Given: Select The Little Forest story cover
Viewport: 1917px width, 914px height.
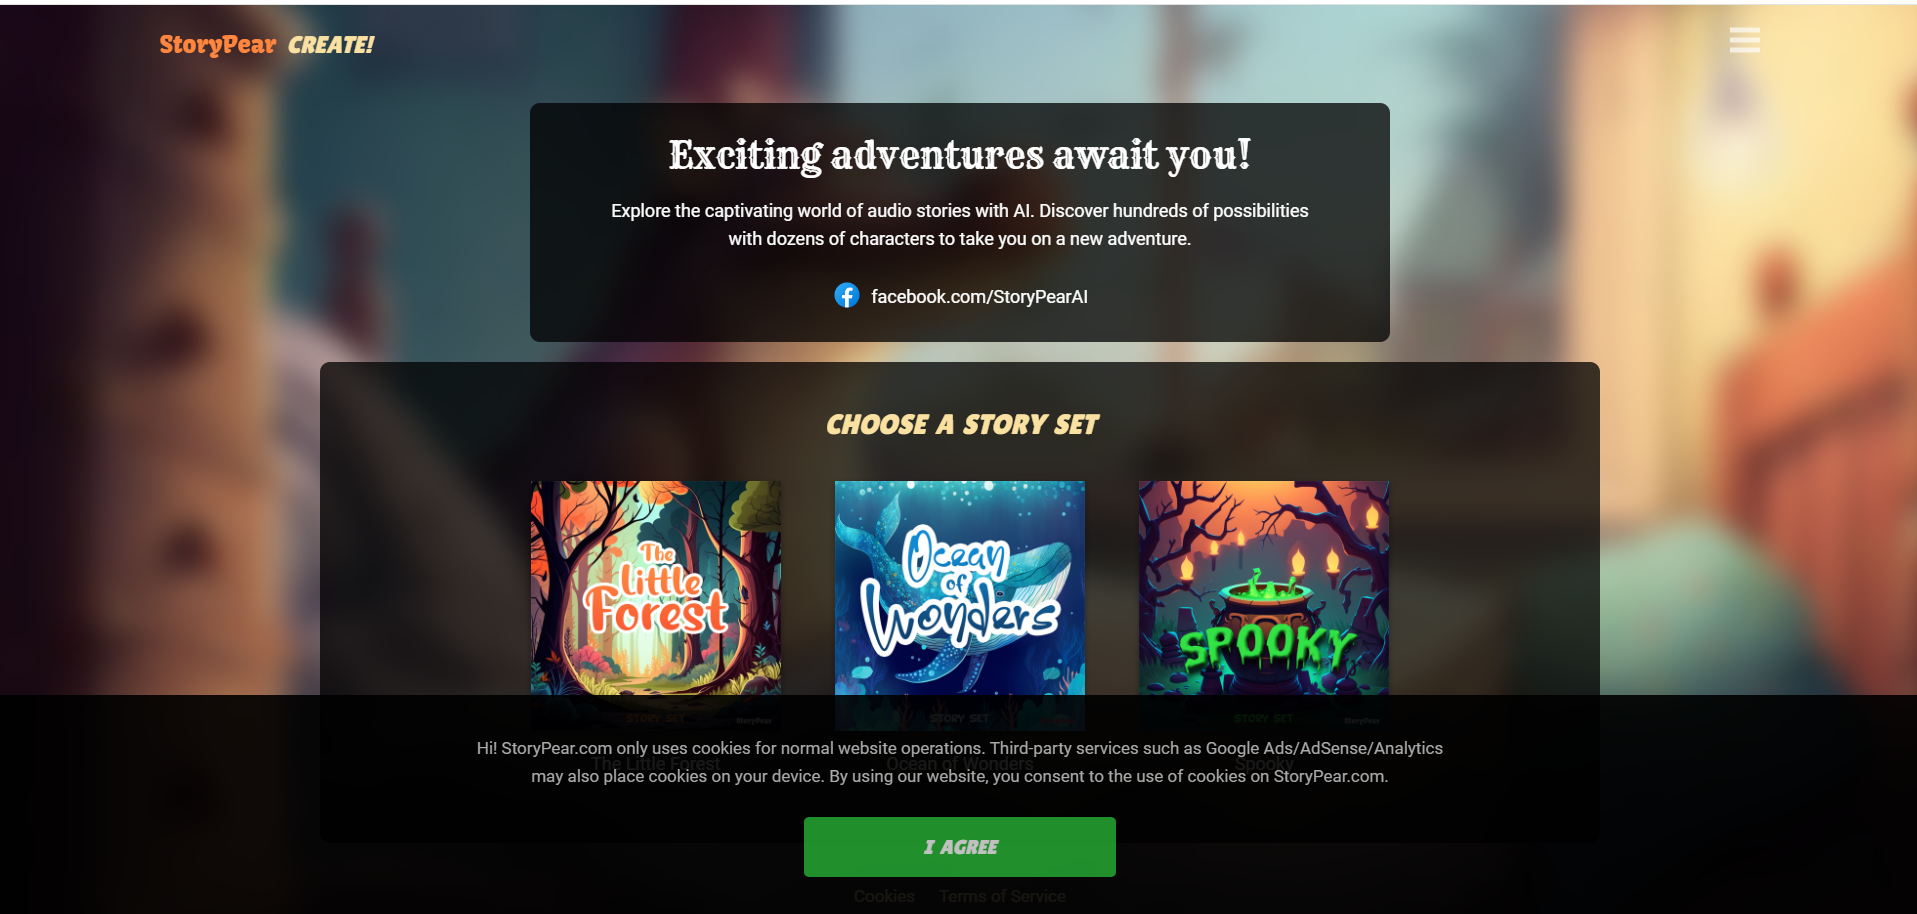Looking at the screenshot, I should pos(656,606).
